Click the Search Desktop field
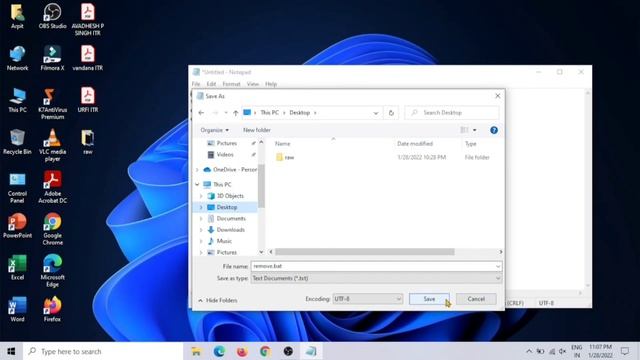 [x=452, y=113]
